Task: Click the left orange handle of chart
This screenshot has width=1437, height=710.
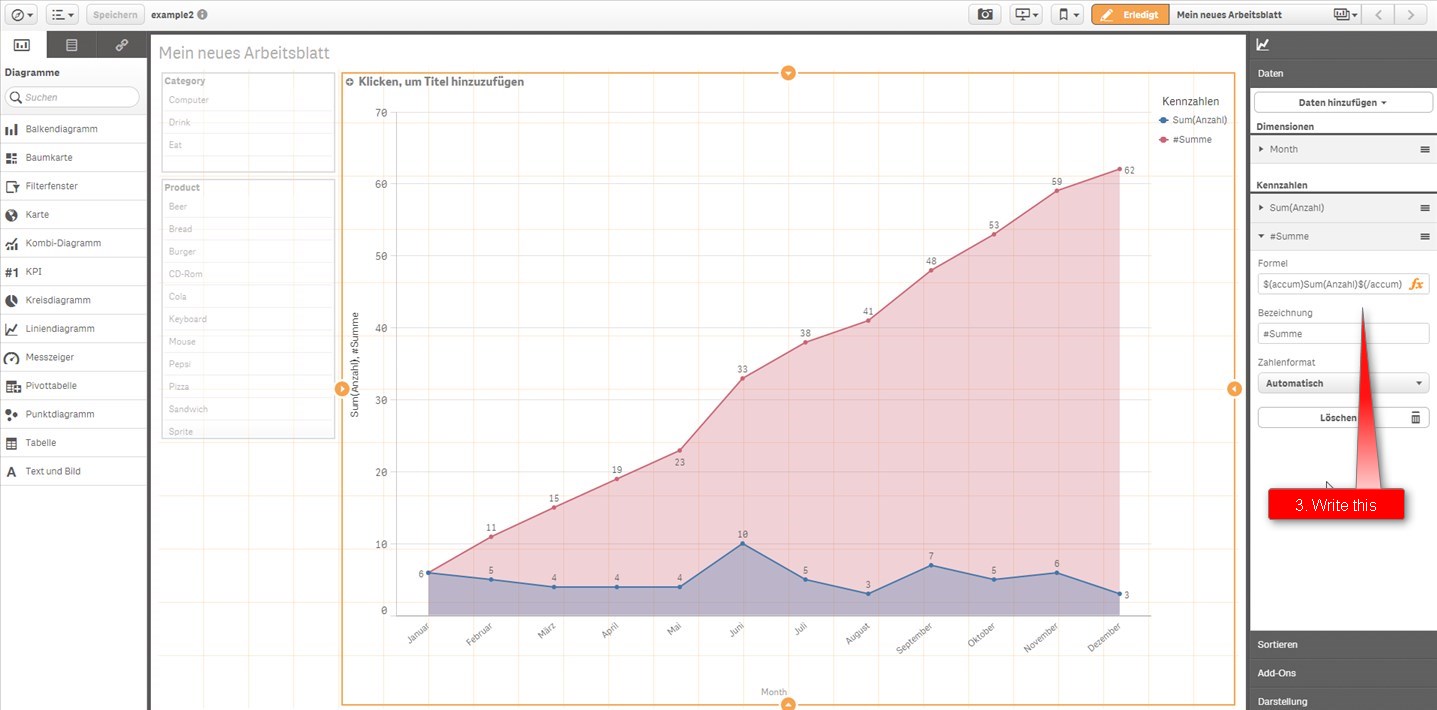Action: point(342,388)
